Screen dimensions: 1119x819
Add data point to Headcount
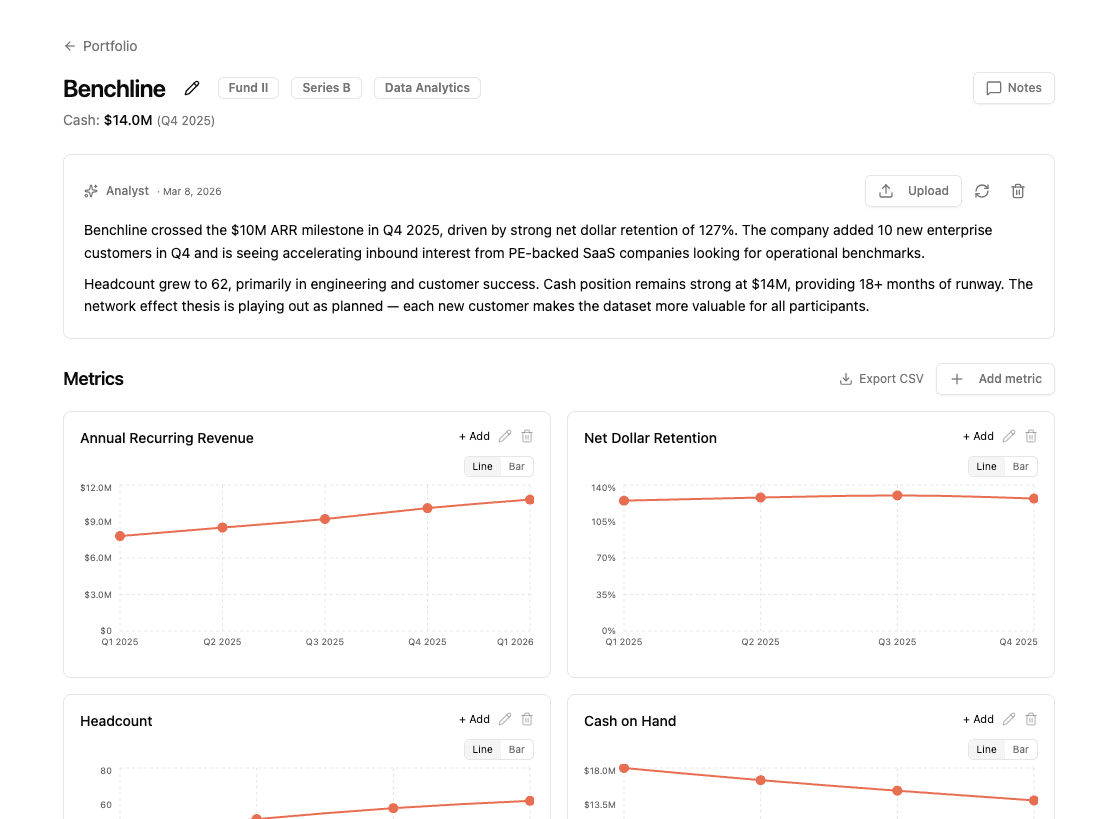[x=474, y=719]
